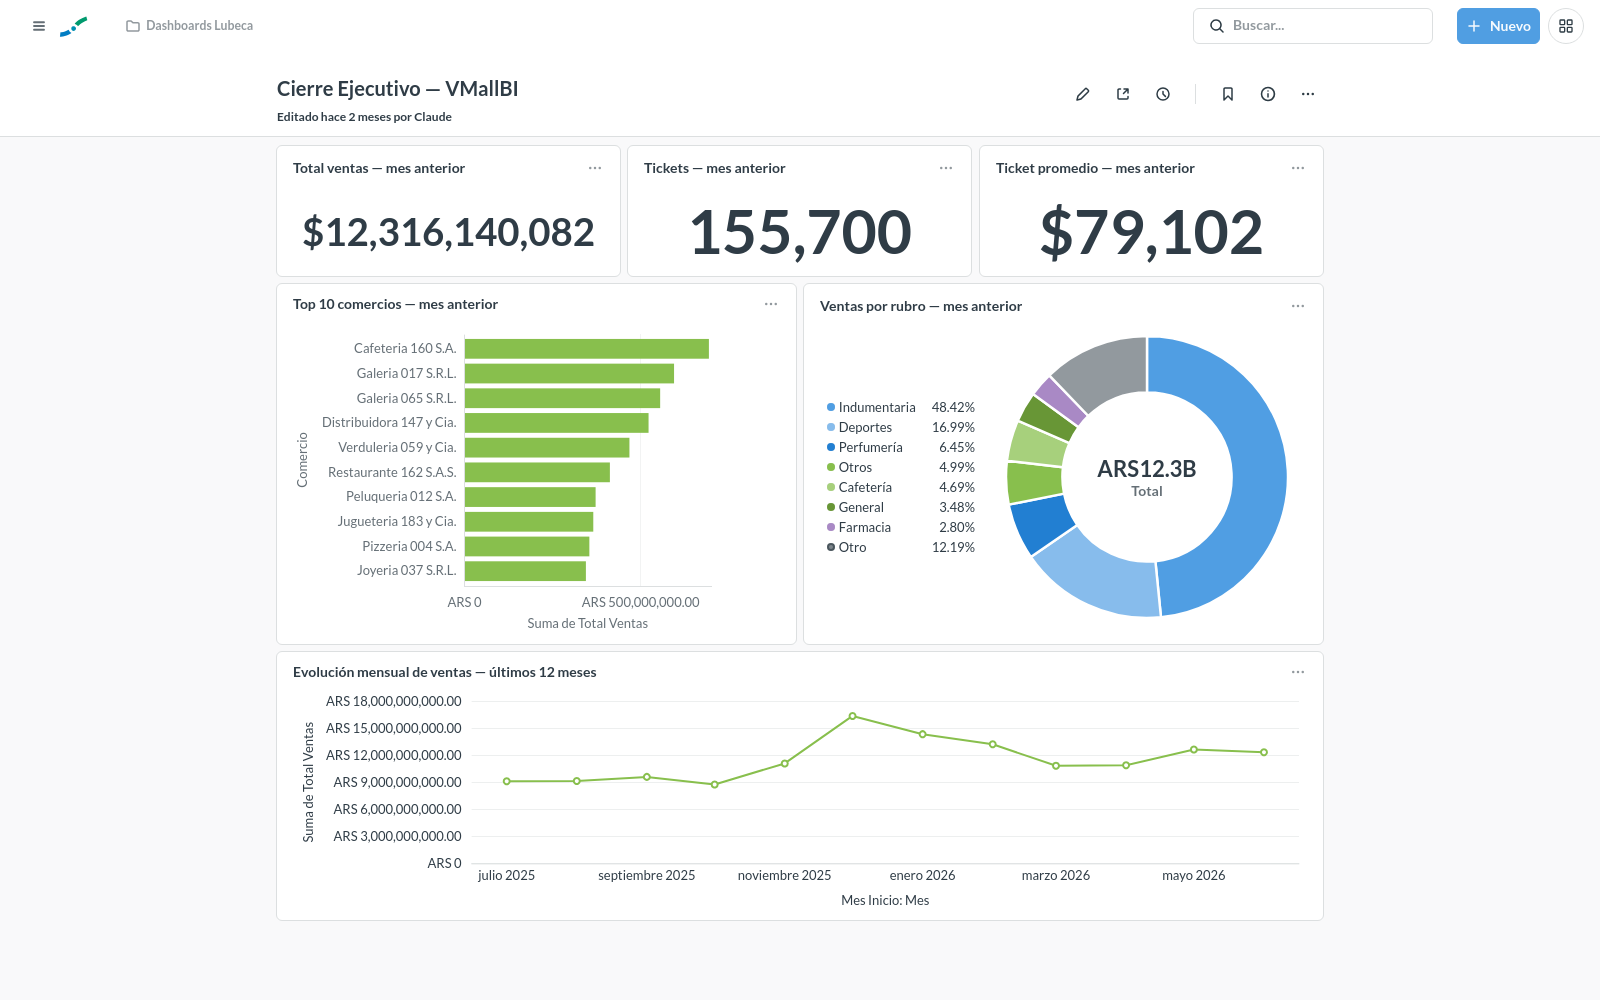Open Ventas por rubro card menu
Viewport: 1600px width, 1000px height.
click(1298, 306)
